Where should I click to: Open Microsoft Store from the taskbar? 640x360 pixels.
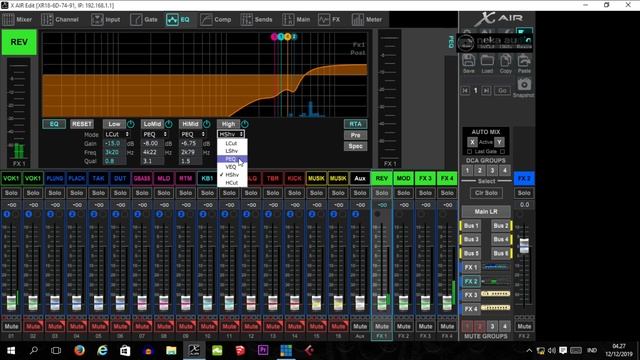[x=125, y=350]
